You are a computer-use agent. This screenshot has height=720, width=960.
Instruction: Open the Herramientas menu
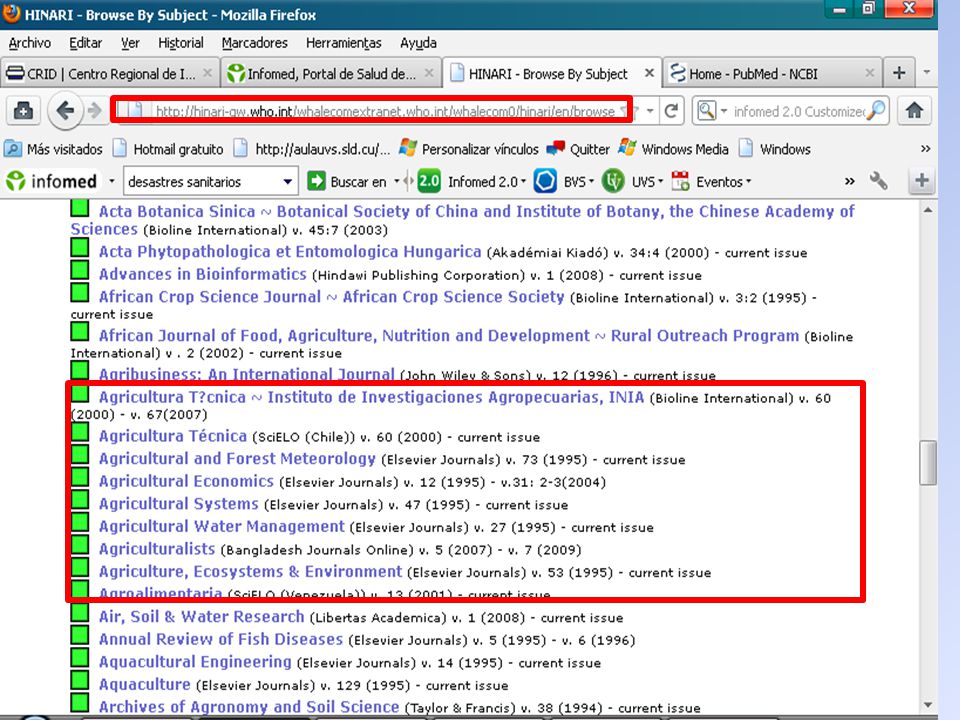click(x=343, y=43)
